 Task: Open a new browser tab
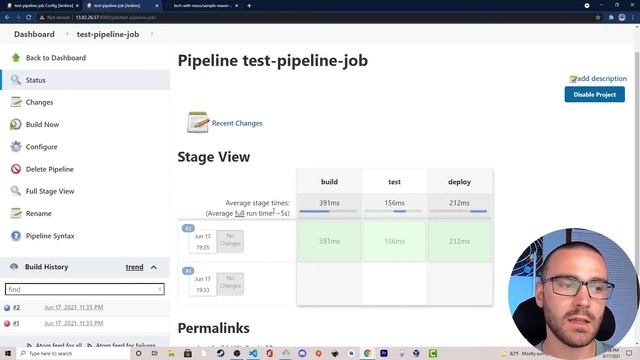point(249,6)
